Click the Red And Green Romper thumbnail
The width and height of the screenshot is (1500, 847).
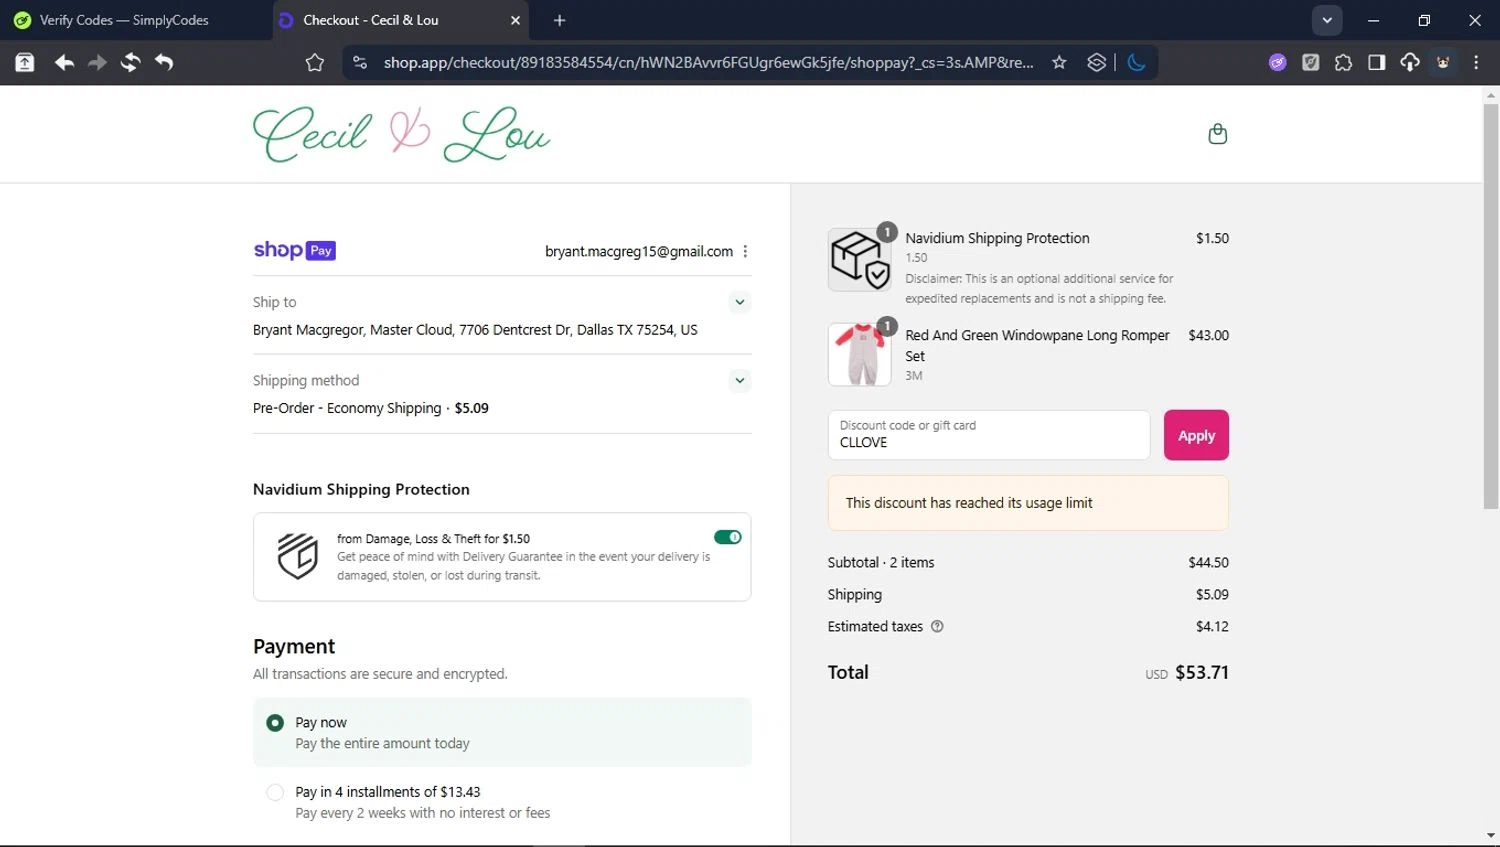(860, 355)
